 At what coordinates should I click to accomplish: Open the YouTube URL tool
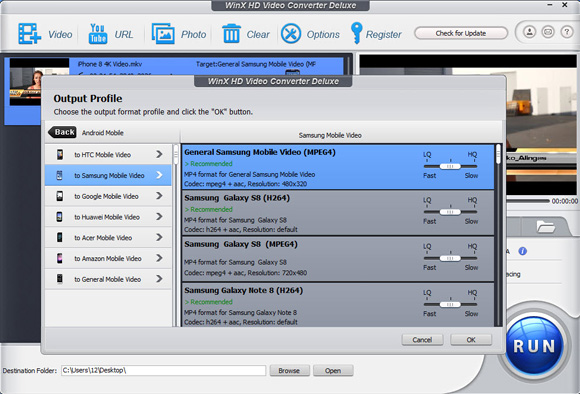pos(98,34)
